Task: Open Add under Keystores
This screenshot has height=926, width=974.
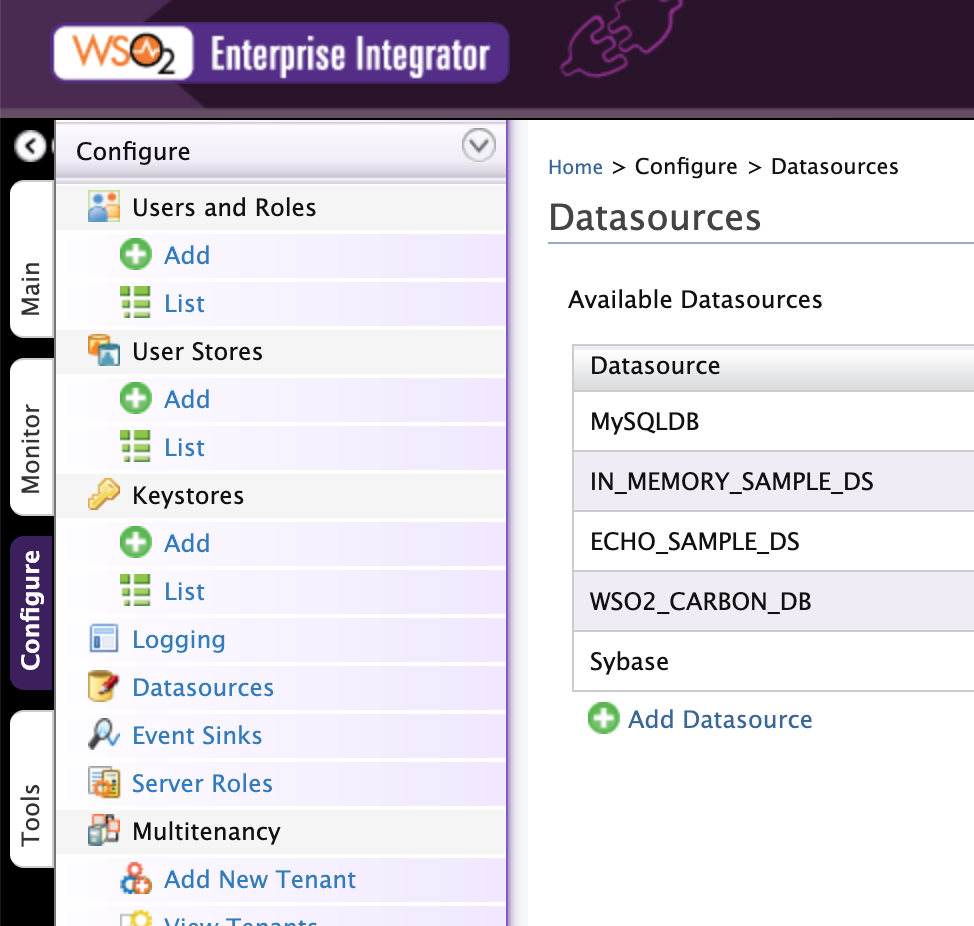Action: (x=187, y=543)
